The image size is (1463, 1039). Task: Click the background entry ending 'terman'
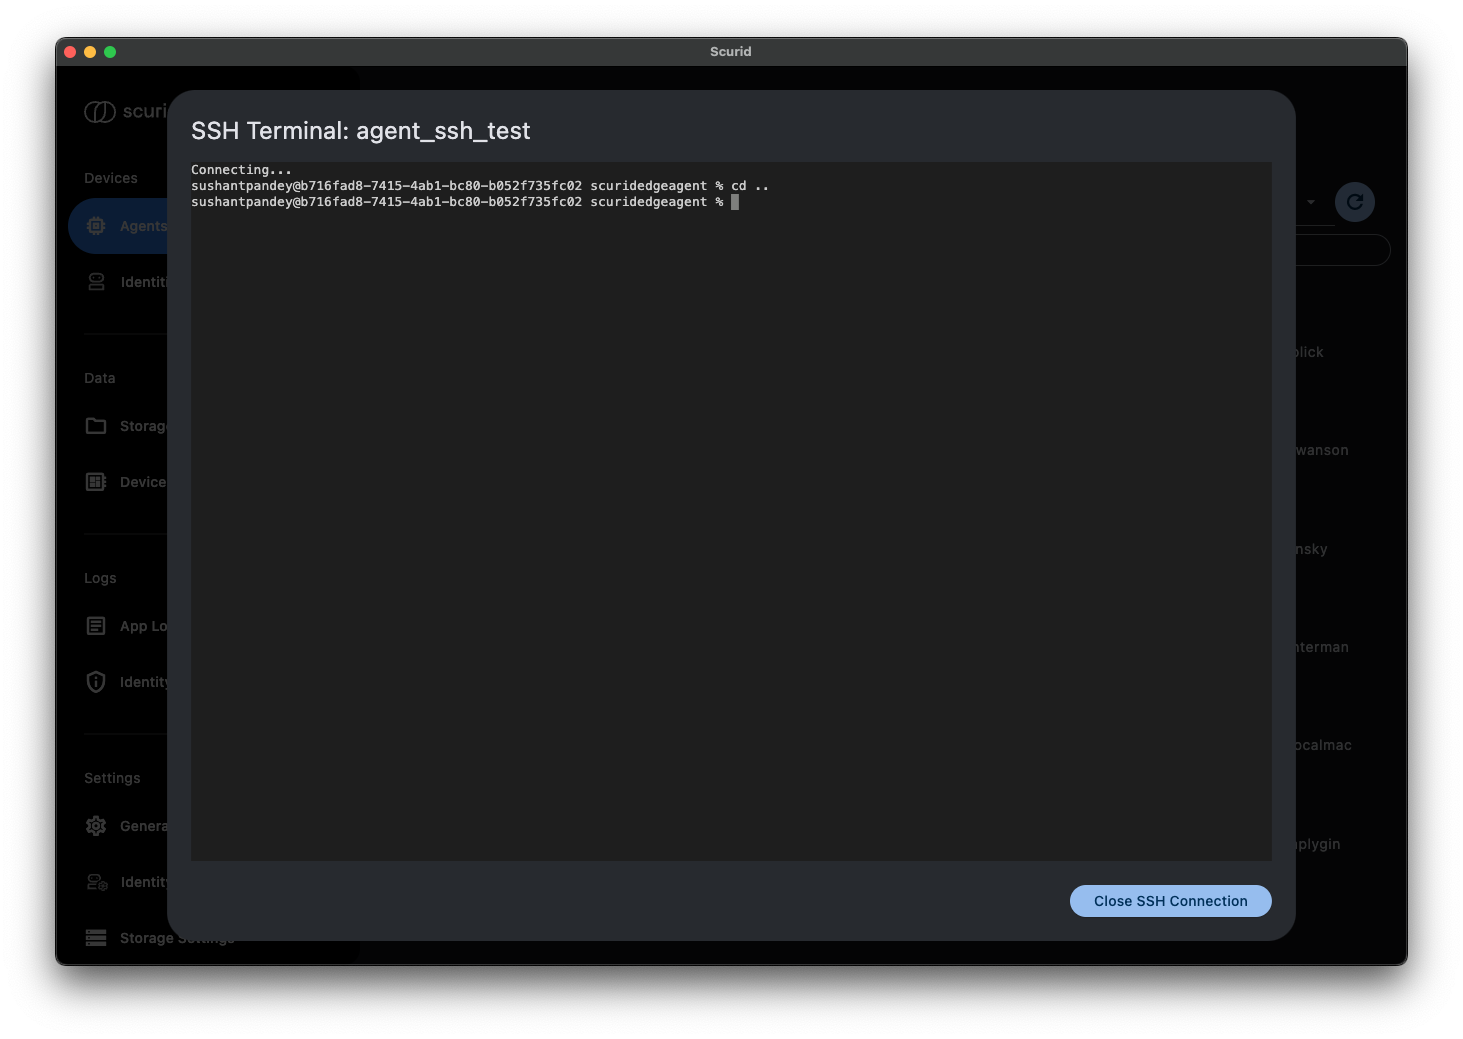tap(1322, 647)
